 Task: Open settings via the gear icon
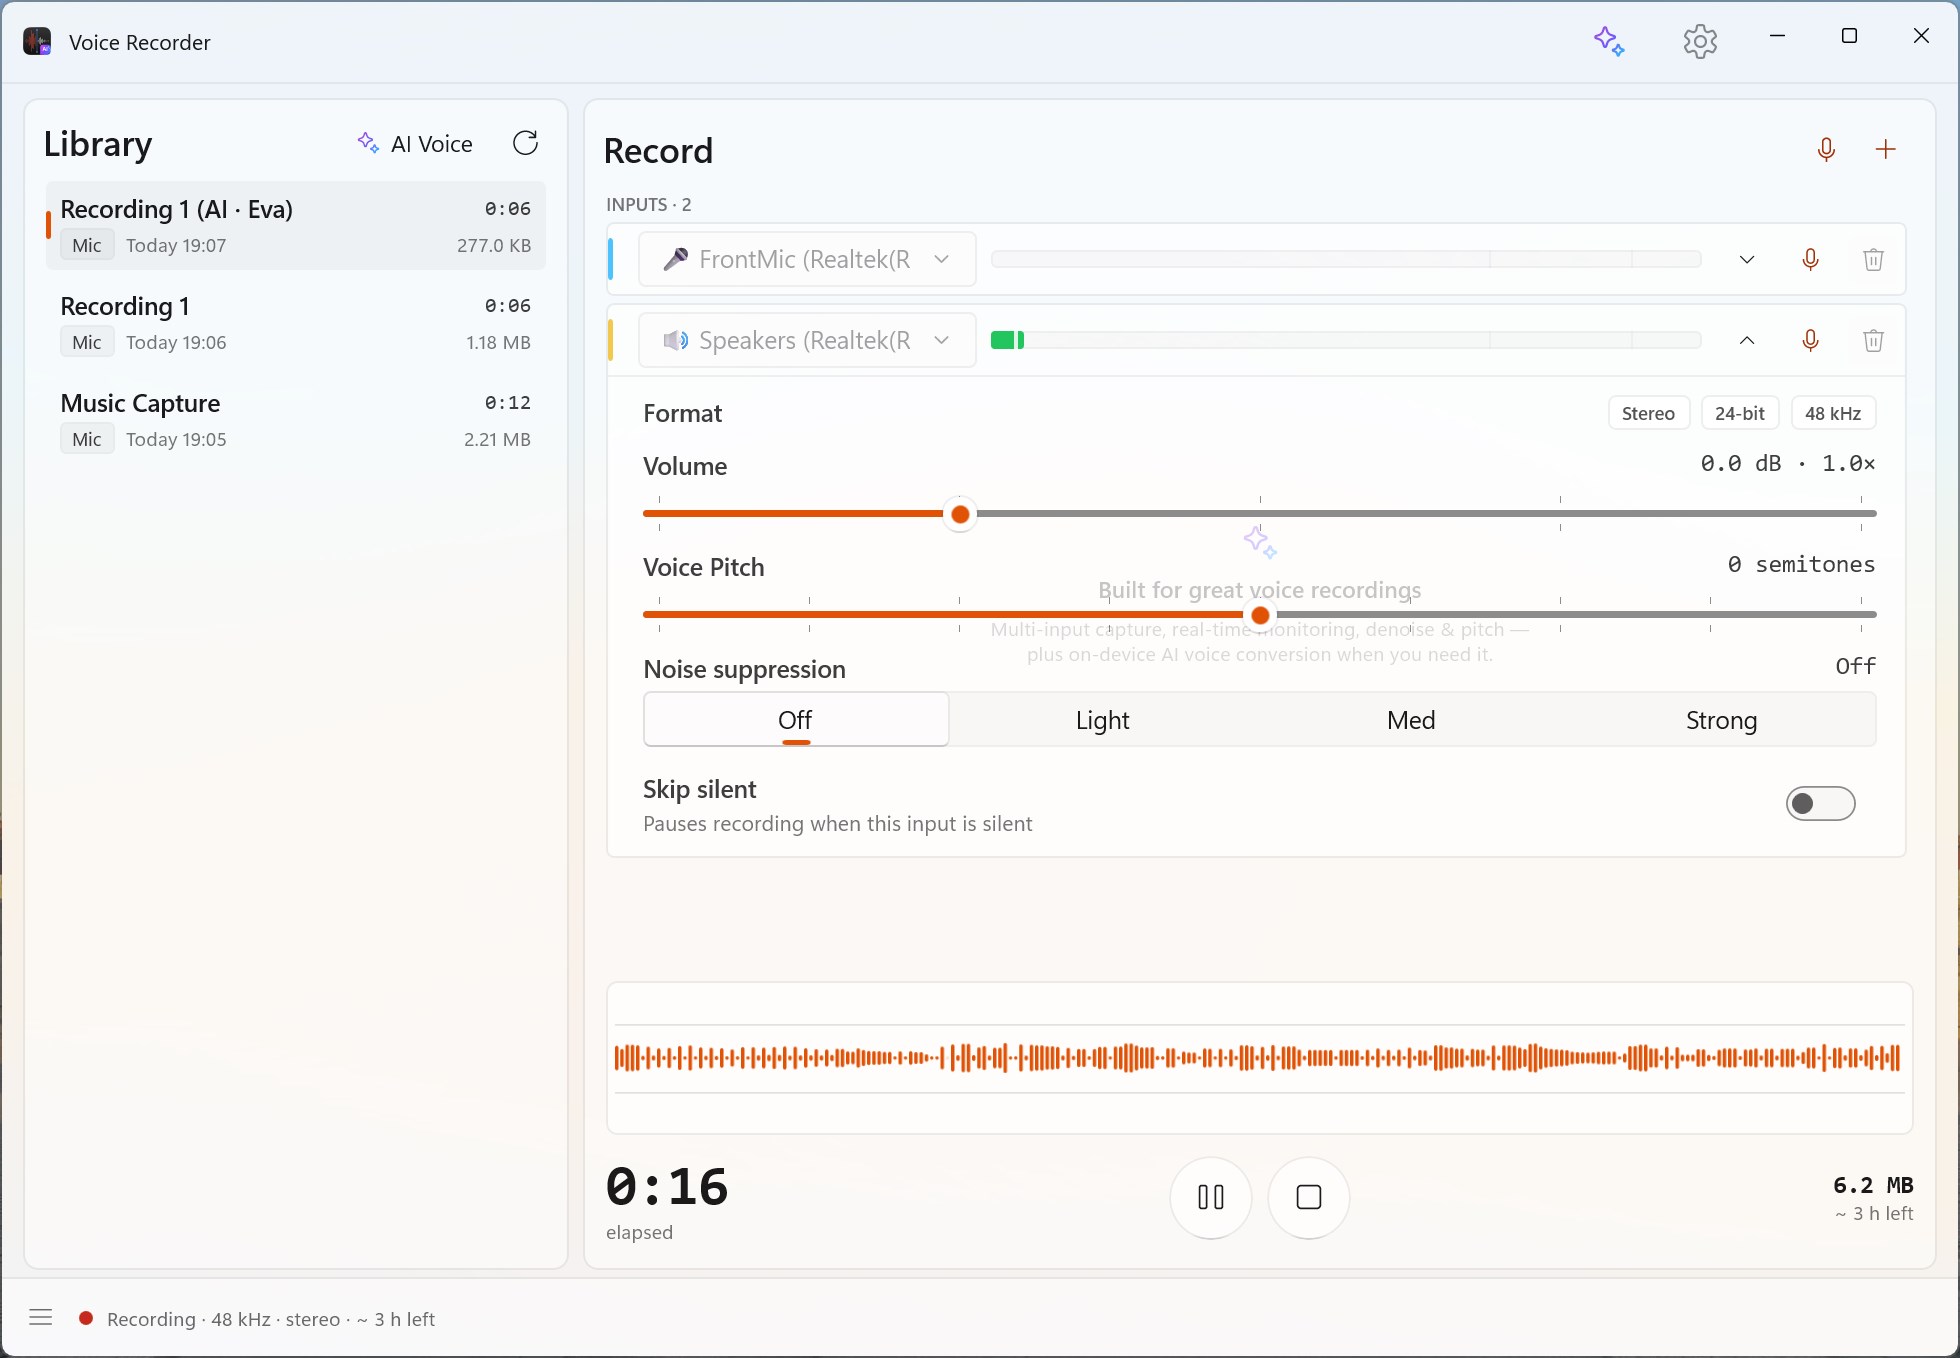(1700, 42)
